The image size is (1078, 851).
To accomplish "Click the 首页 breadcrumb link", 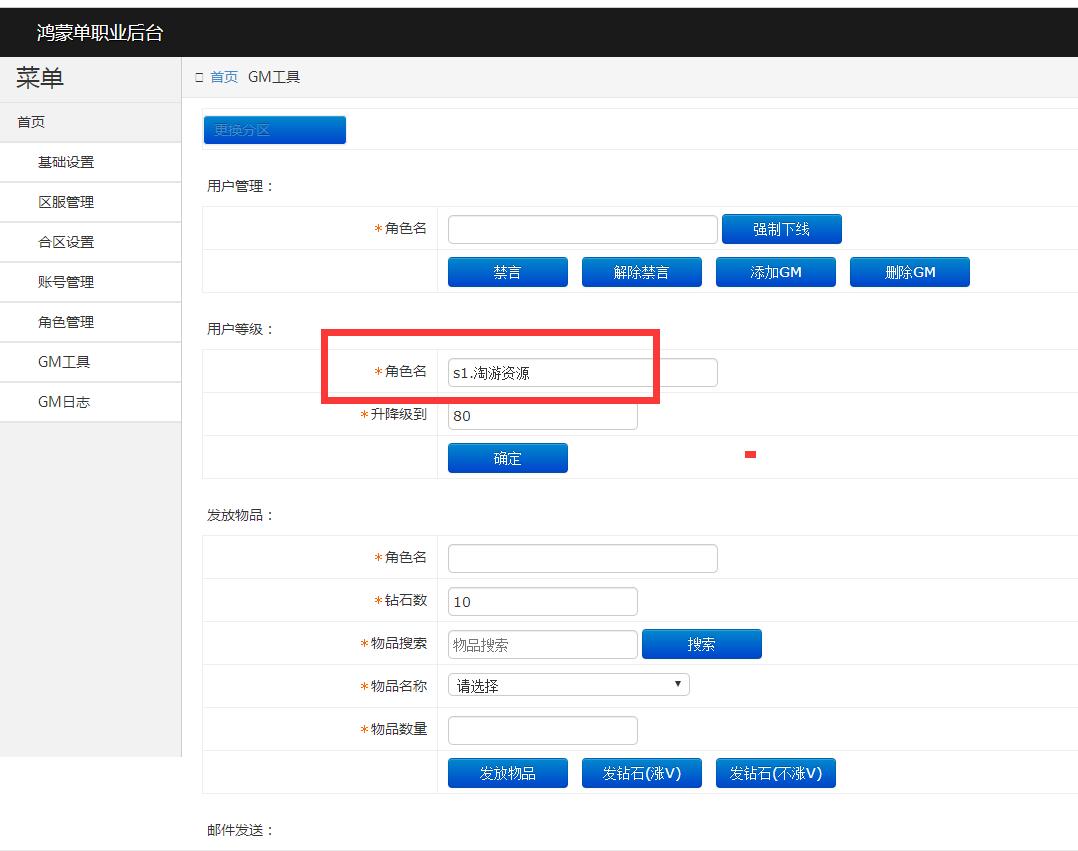I will (224, 77).
